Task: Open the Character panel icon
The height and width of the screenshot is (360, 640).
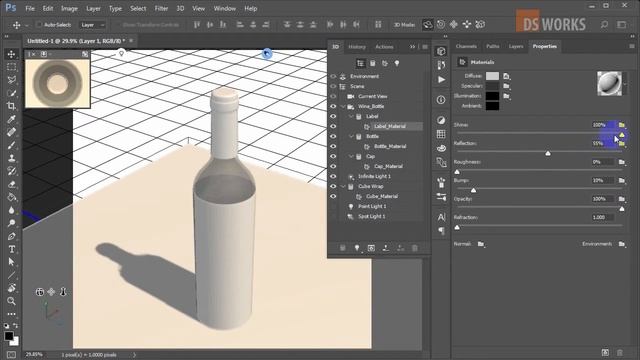Action: click(441, 217)
